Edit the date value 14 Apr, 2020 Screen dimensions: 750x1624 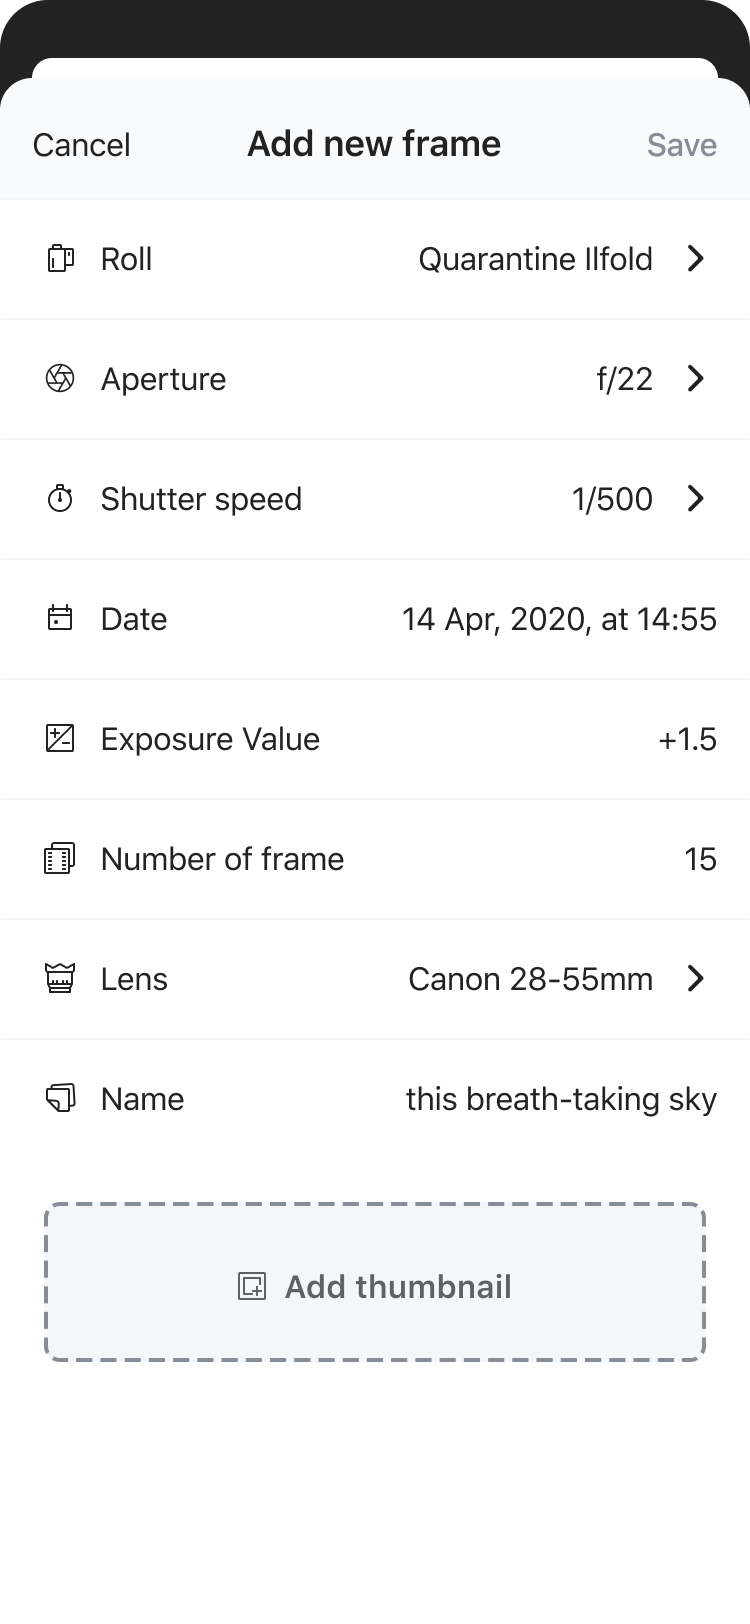559,619
